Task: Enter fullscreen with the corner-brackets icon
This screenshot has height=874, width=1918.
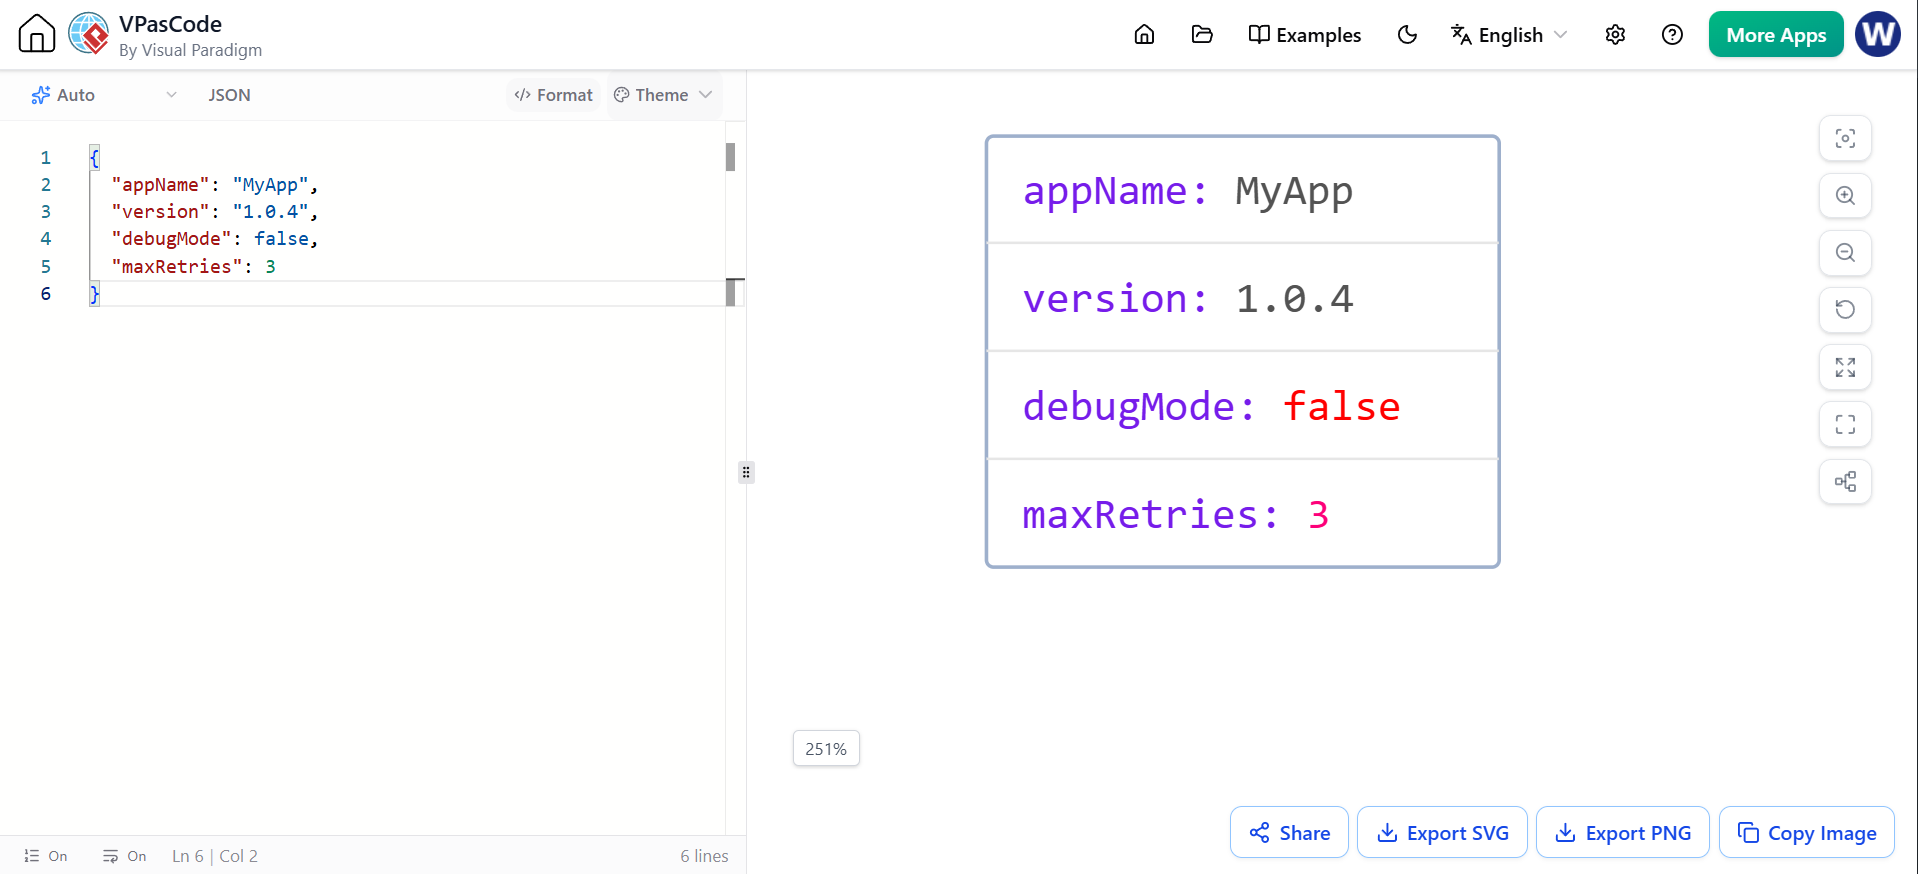Action: [x=1845, y=424]
